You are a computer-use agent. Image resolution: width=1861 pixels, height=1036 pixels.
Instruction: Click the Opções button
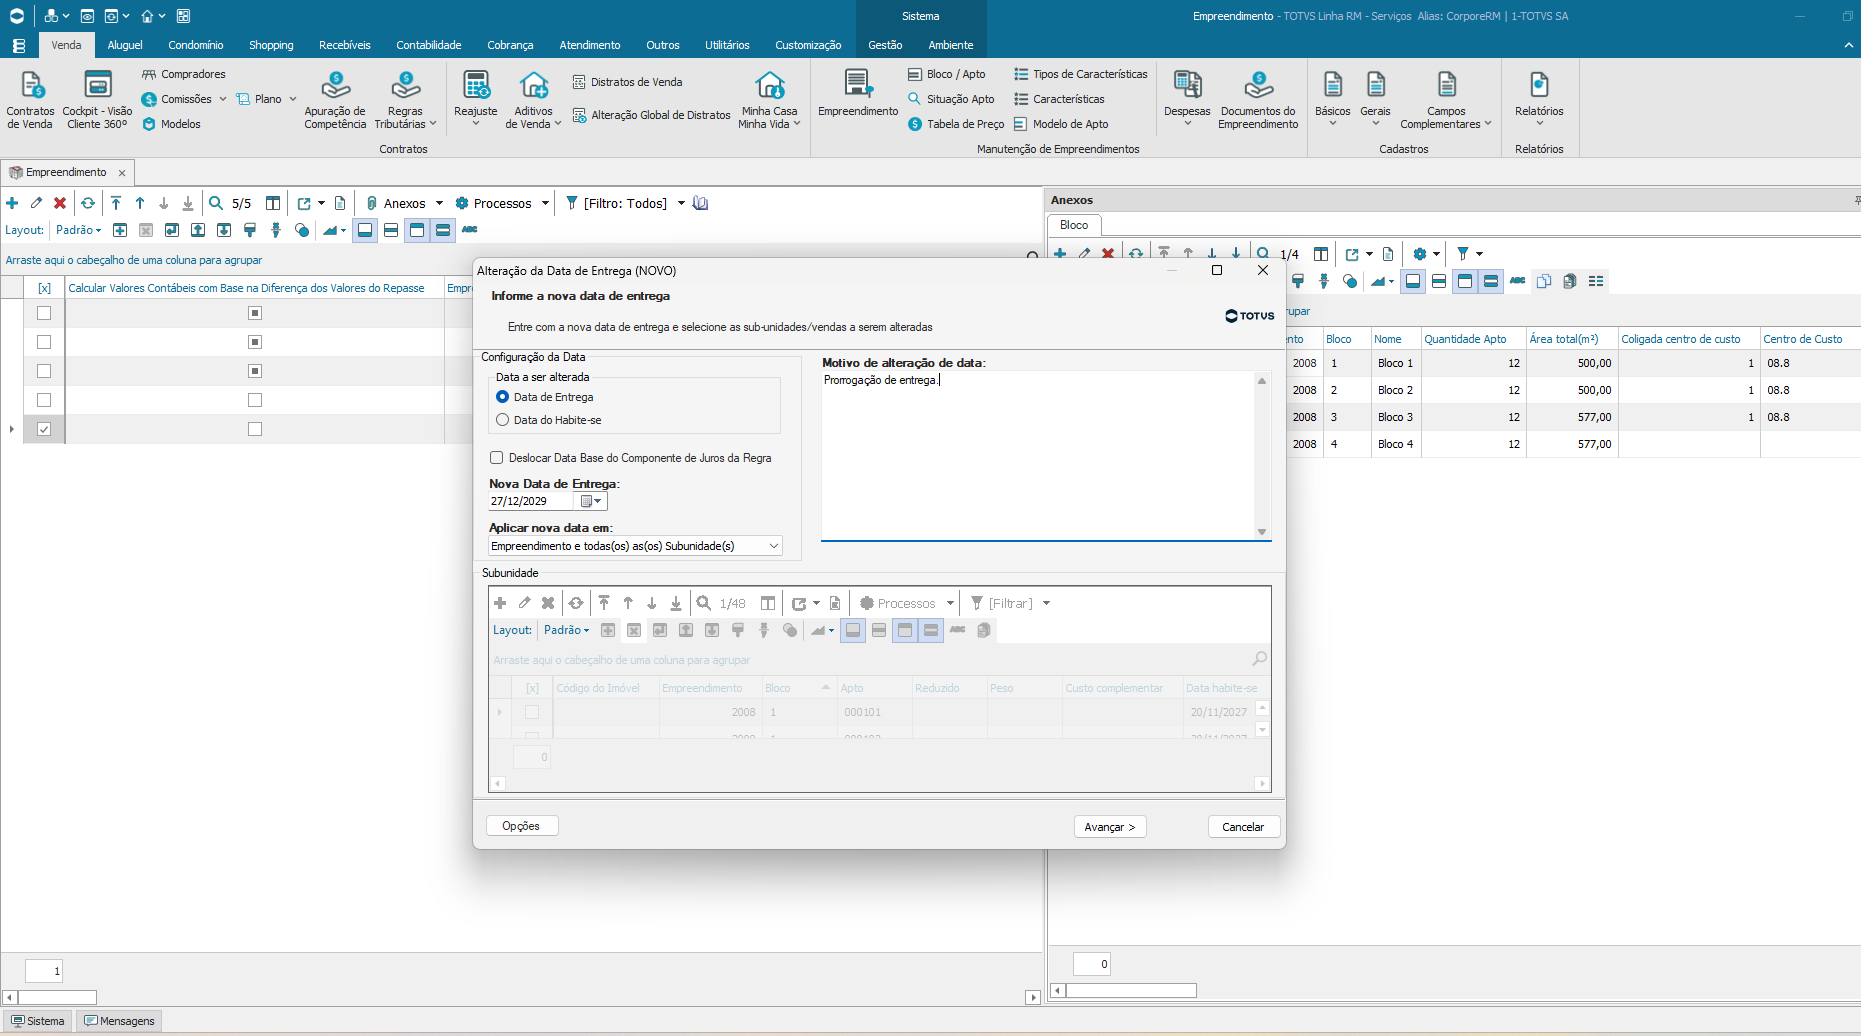pyautogui.click(x=521, y=826)
